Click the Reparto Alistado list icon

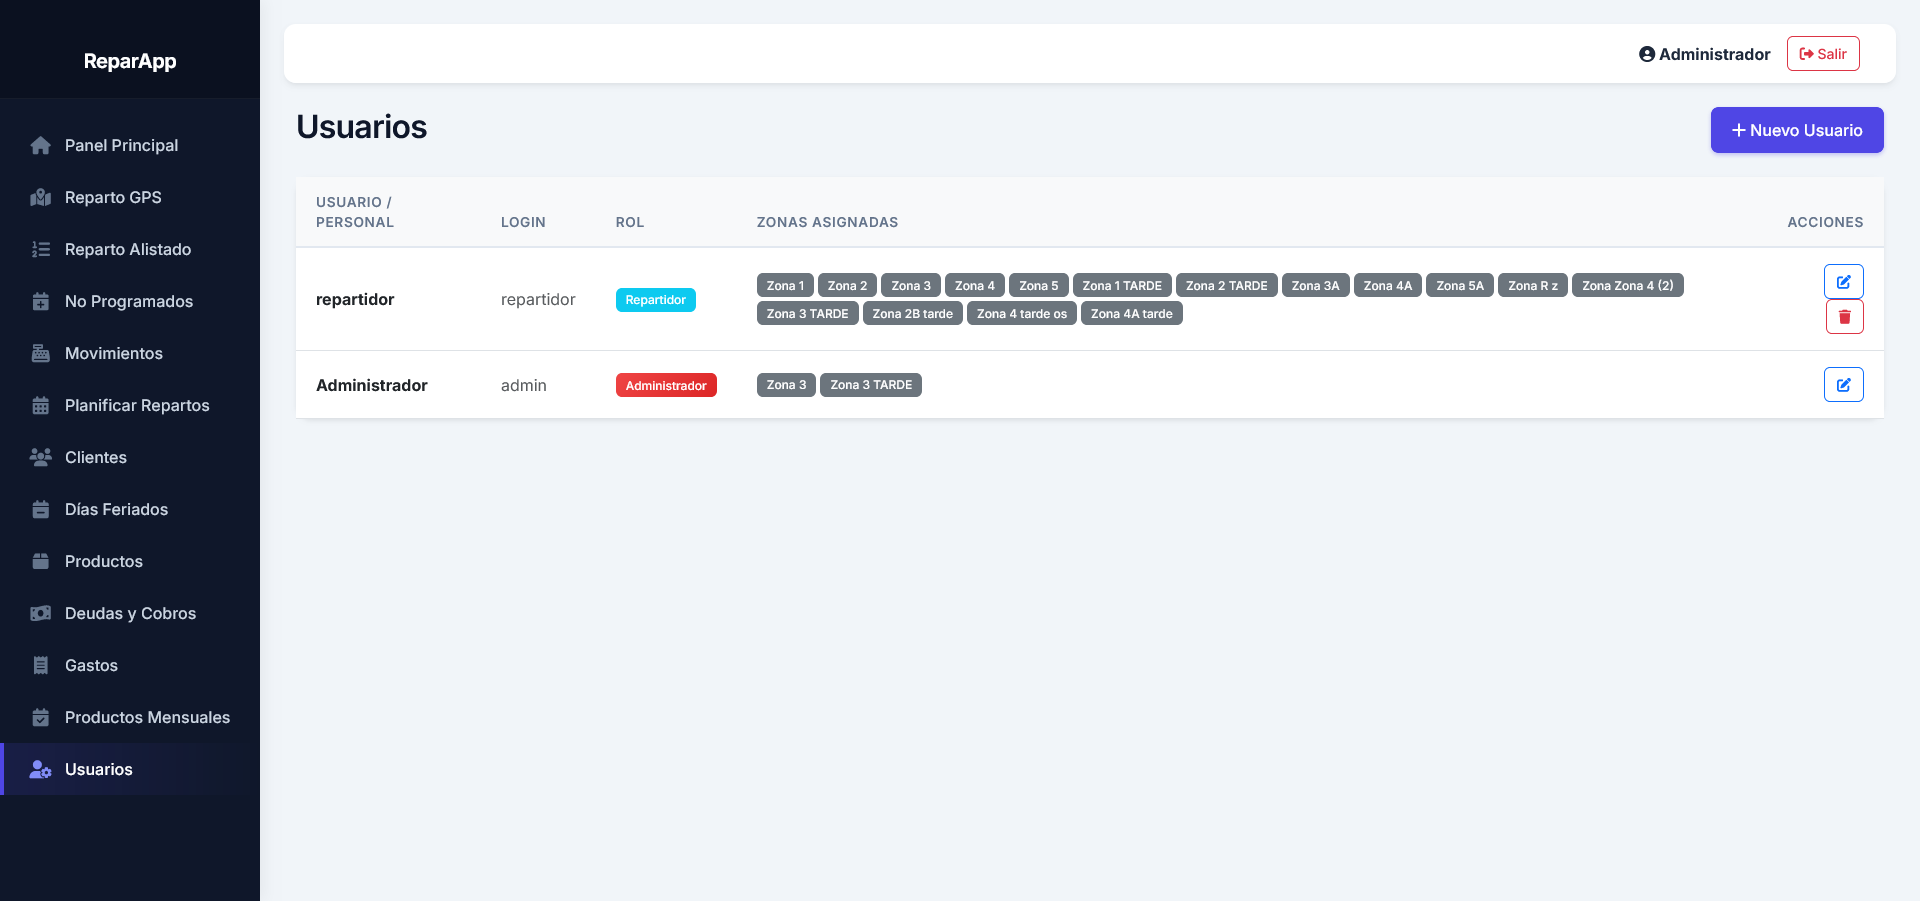pos(40,249)
